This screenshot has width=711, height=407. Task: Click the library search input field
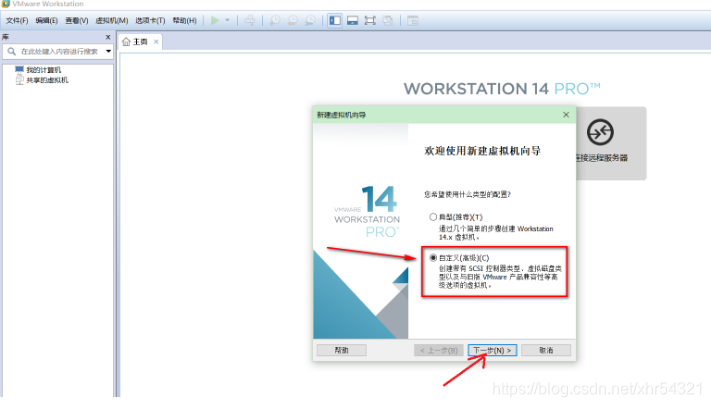tap(59, 51)
